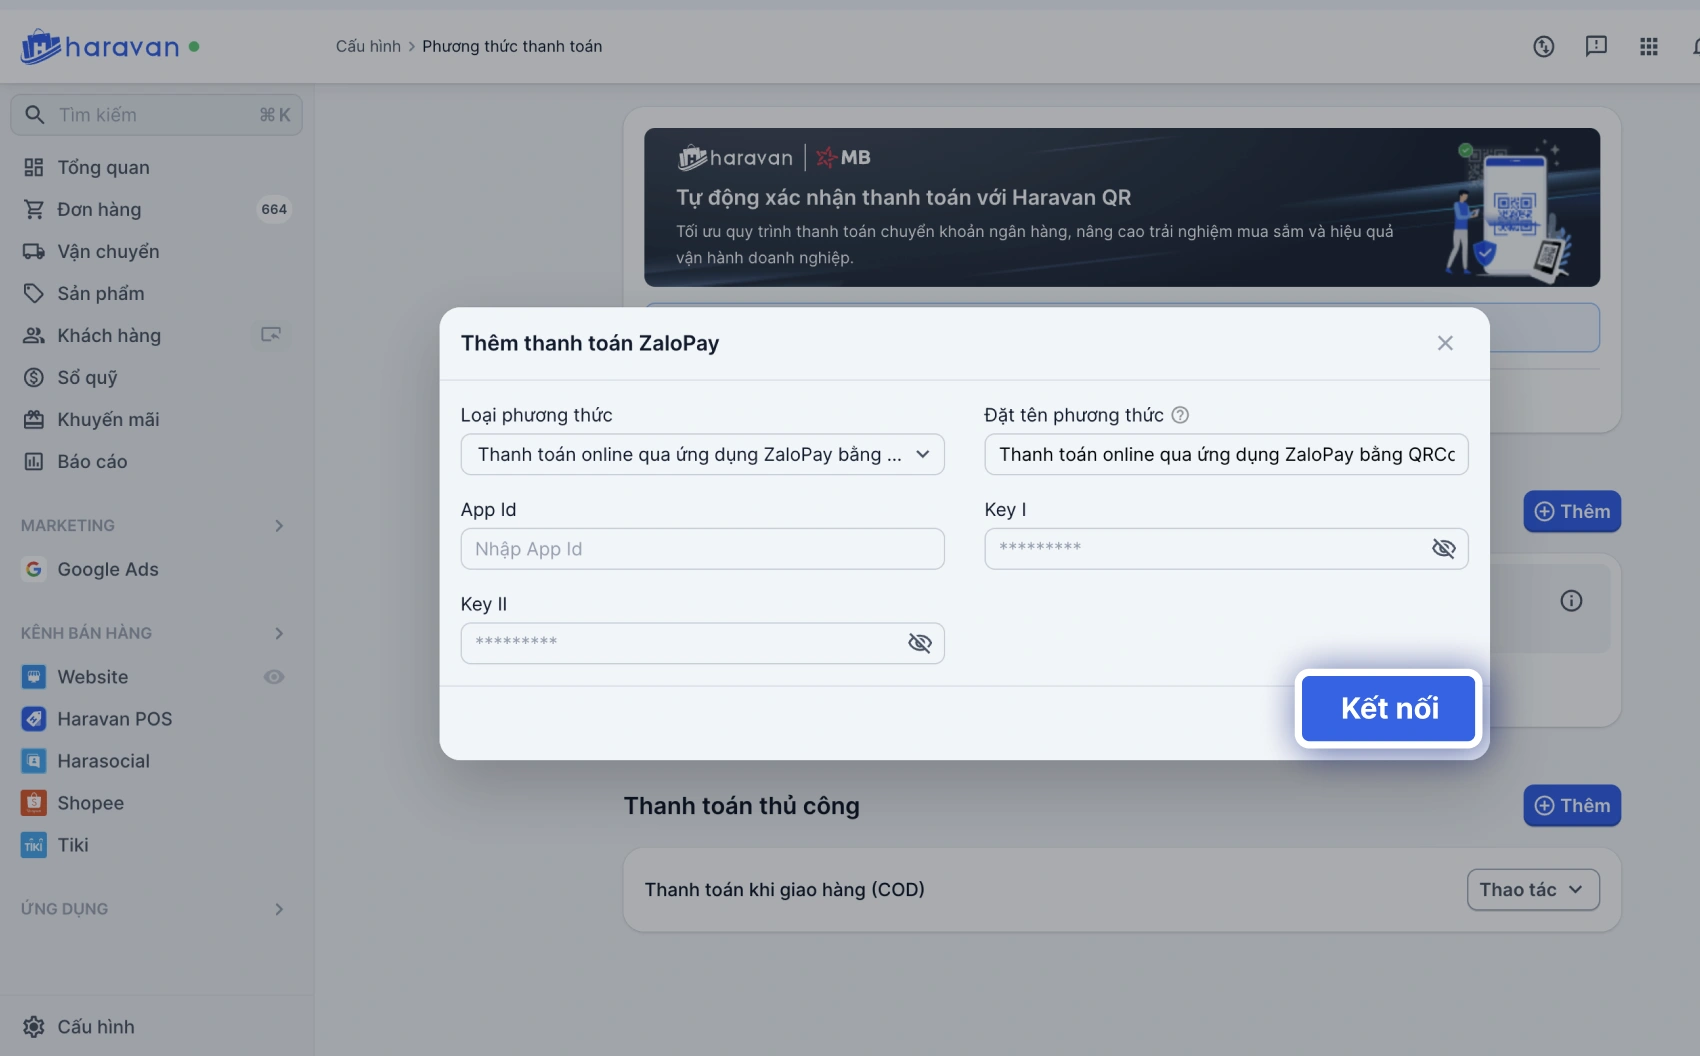The image size is (1700, 1056).
Task: Click Thêm button next to Thanh toán thủ công
Action: [1572, 806]
